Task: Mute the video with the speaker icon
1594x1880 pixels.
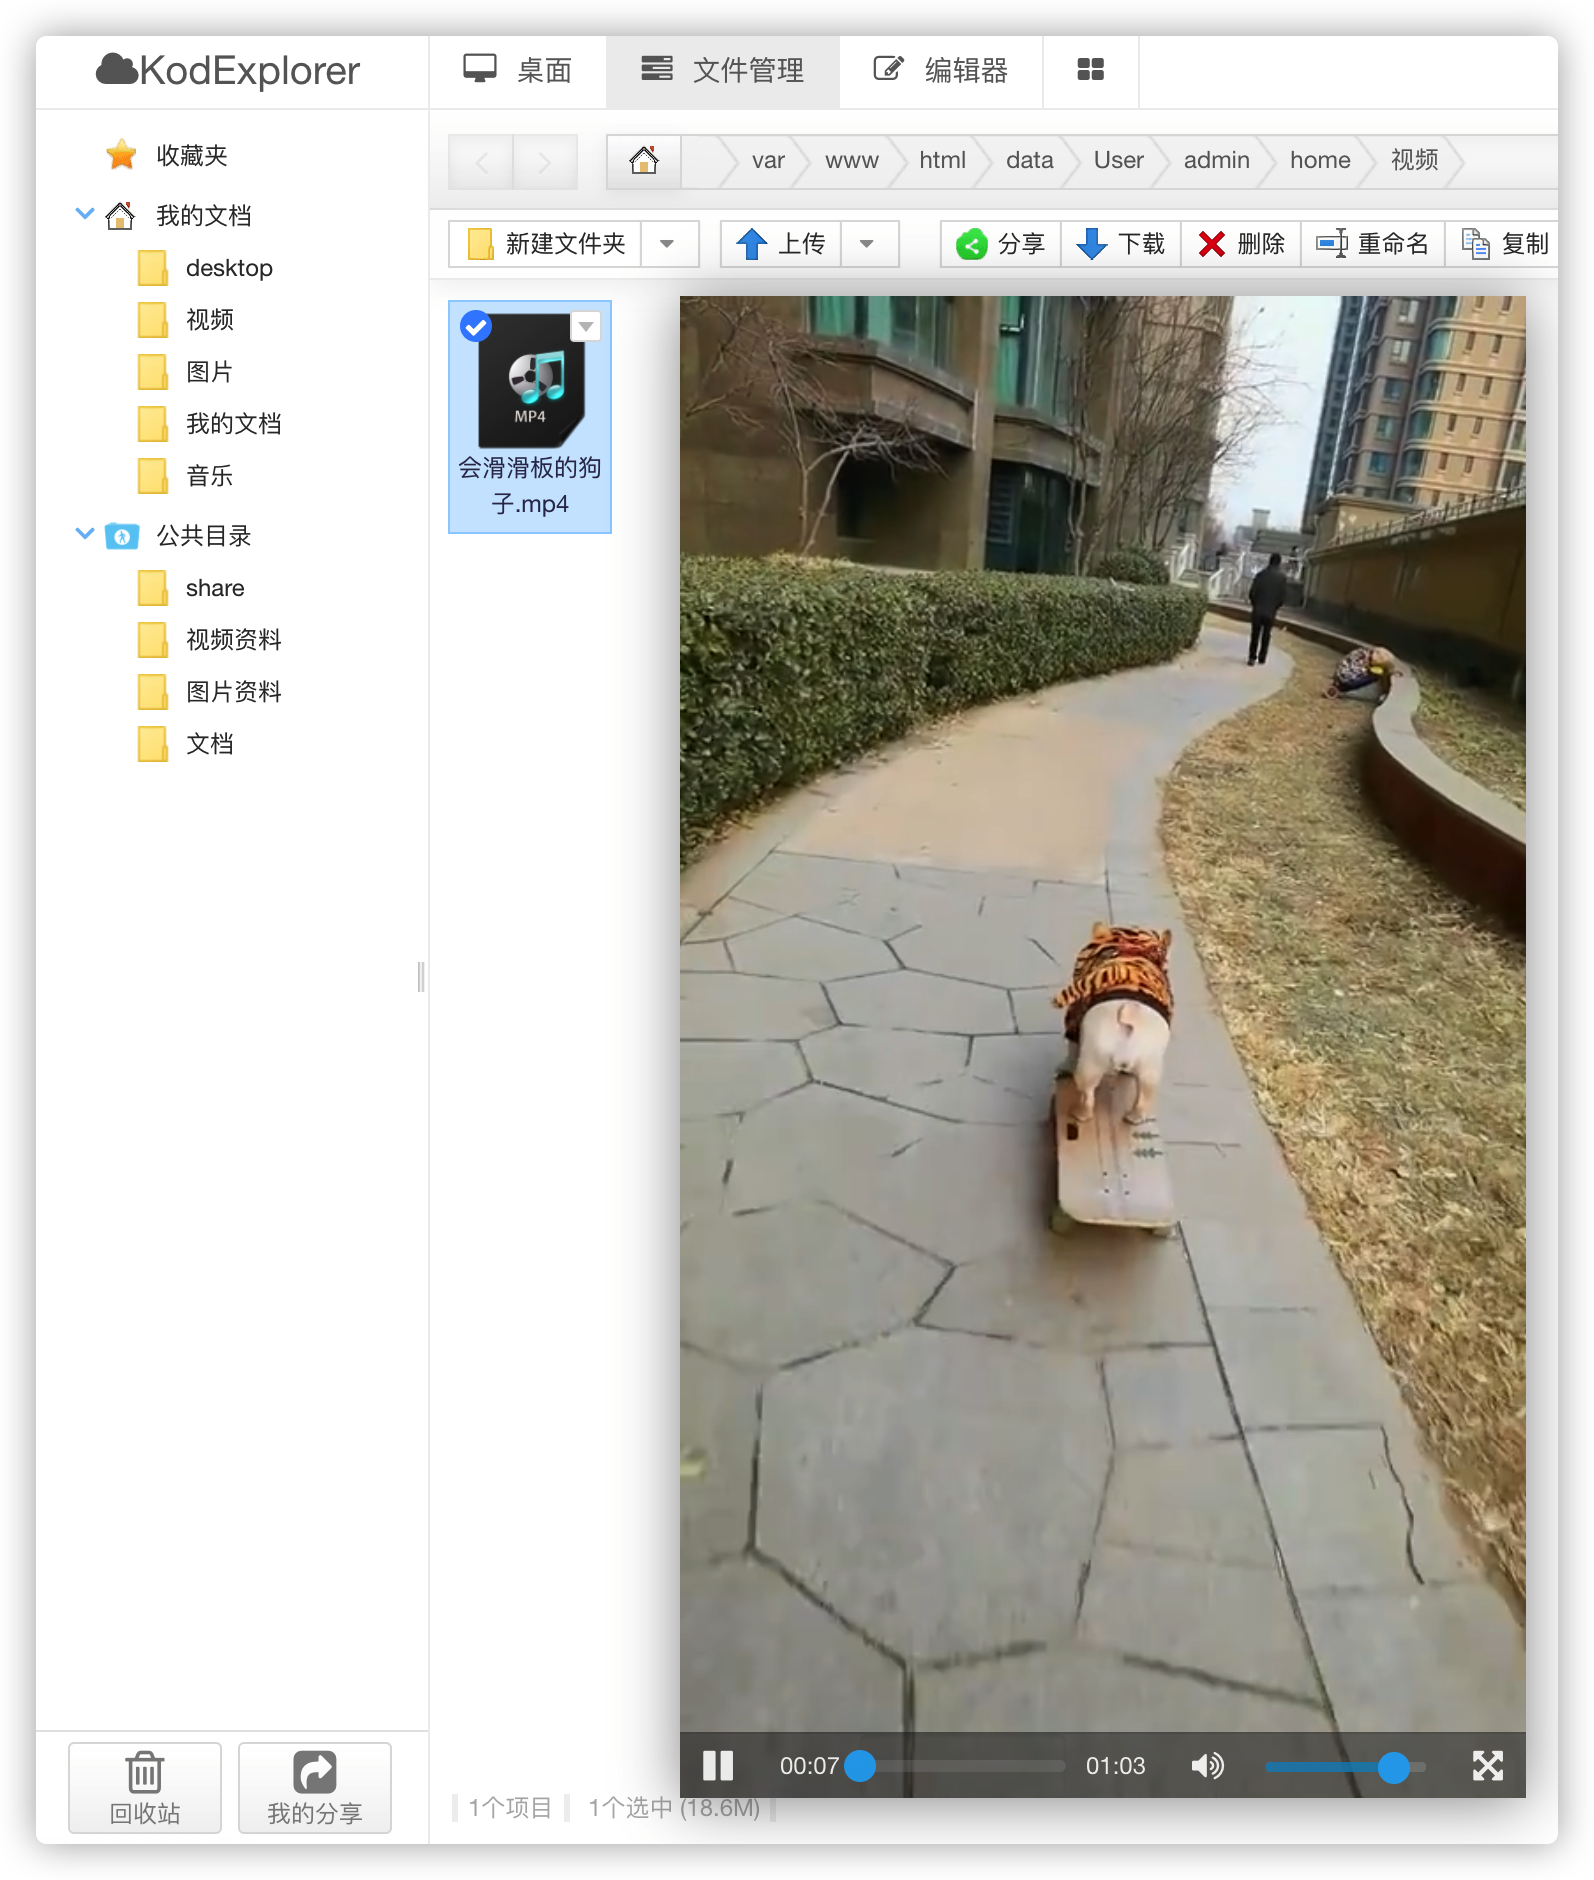Action: coord(1207,1766)
